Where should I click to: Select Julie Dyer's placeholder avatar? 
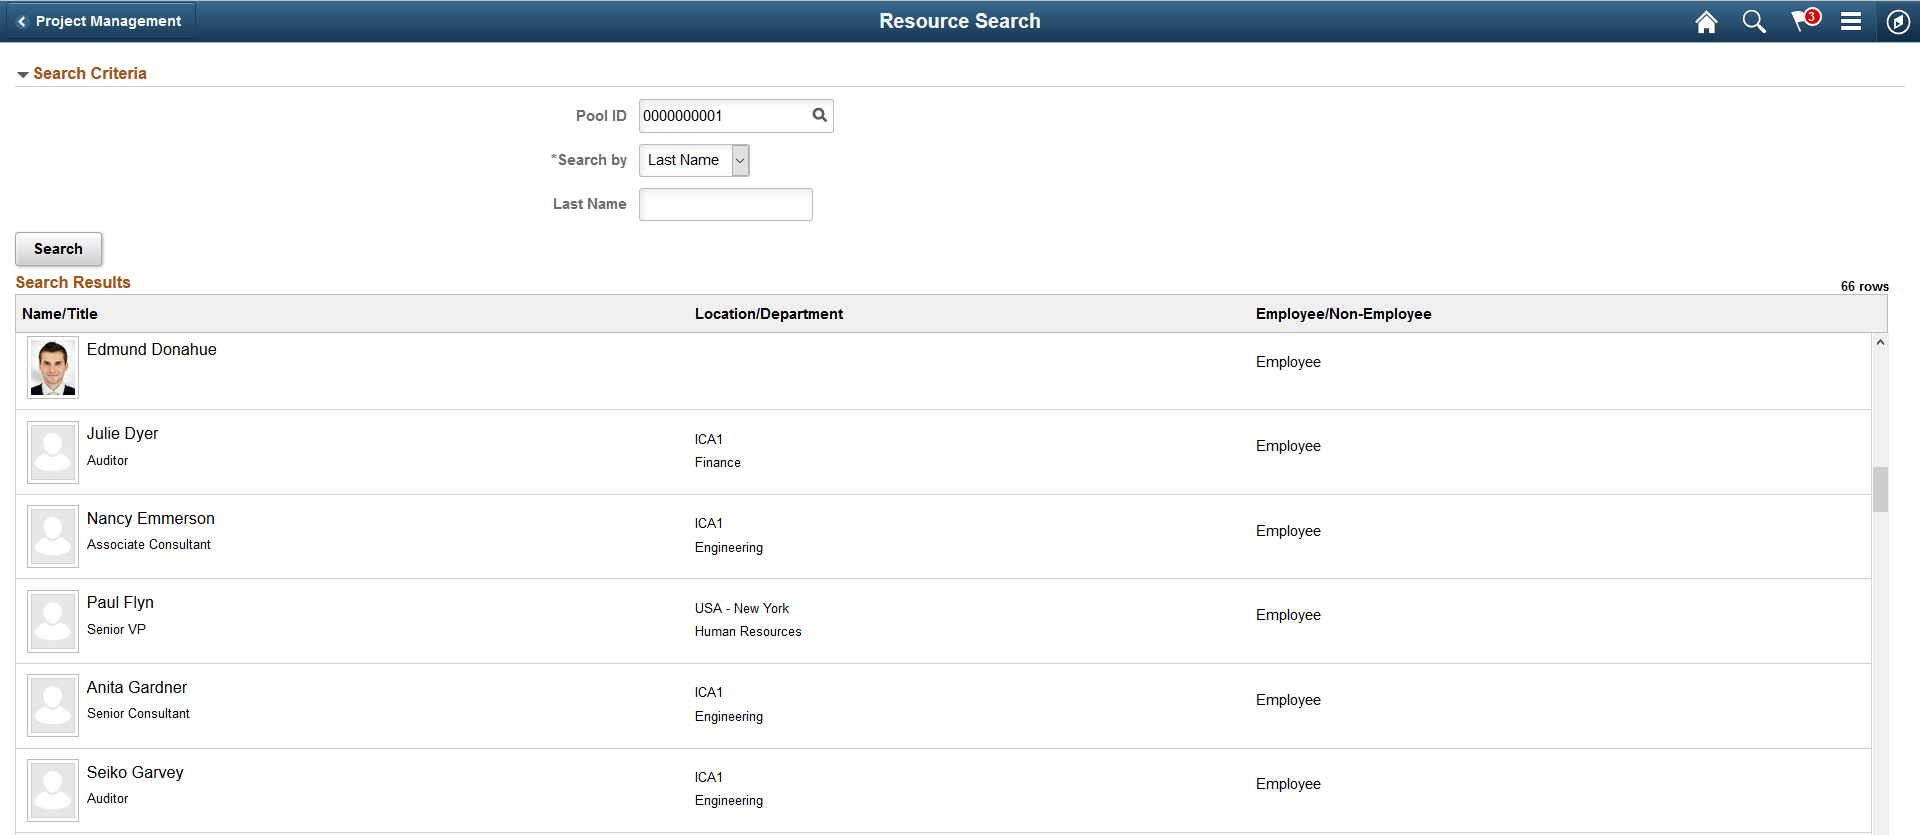[x=53, y=452]
